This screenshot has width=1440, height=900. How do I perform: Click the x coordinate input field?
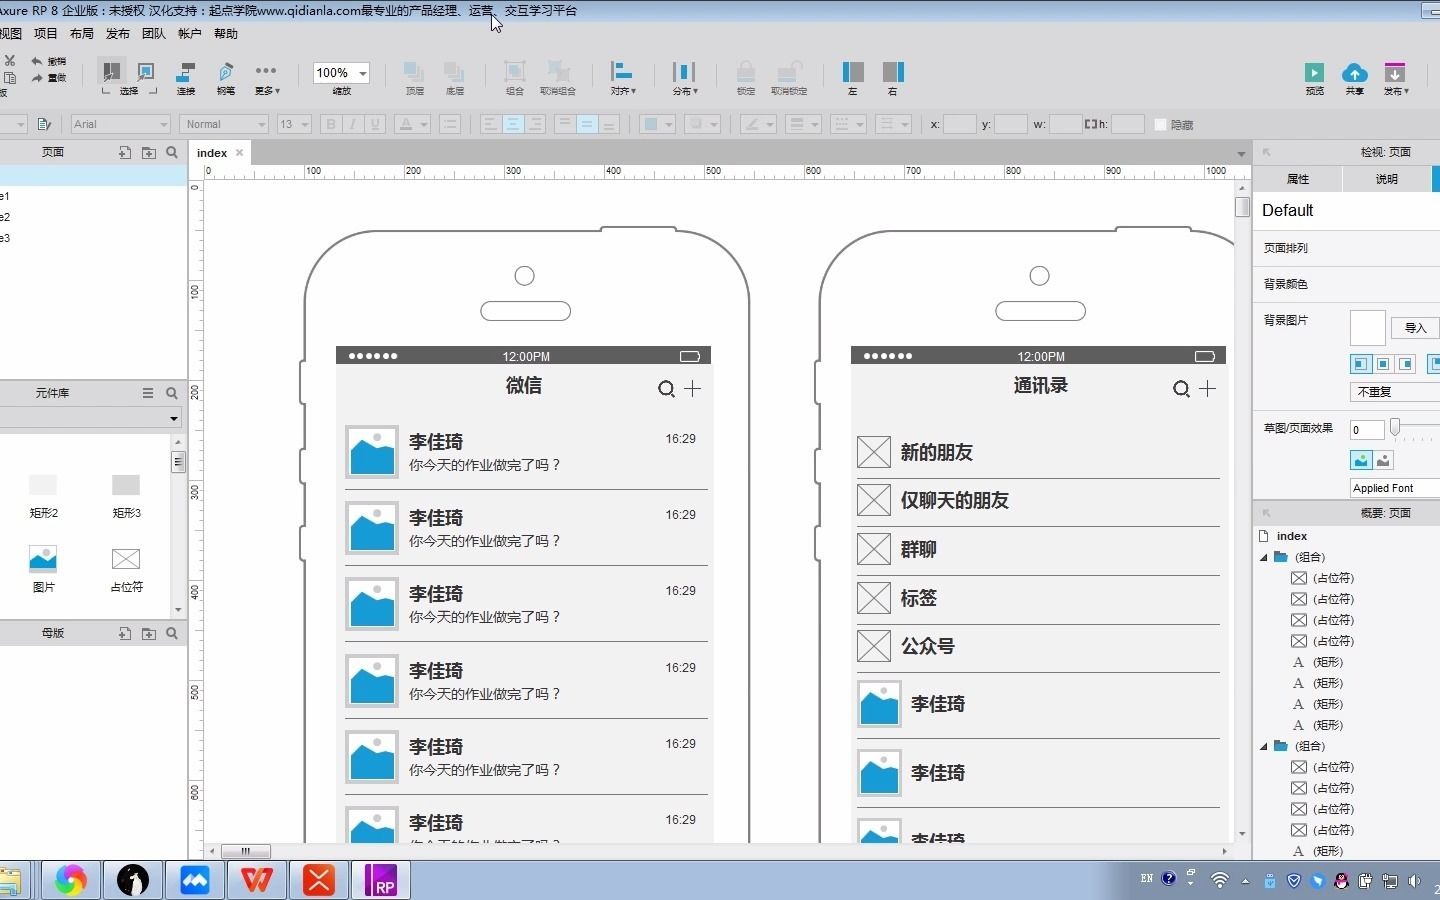tap(960, 124)
